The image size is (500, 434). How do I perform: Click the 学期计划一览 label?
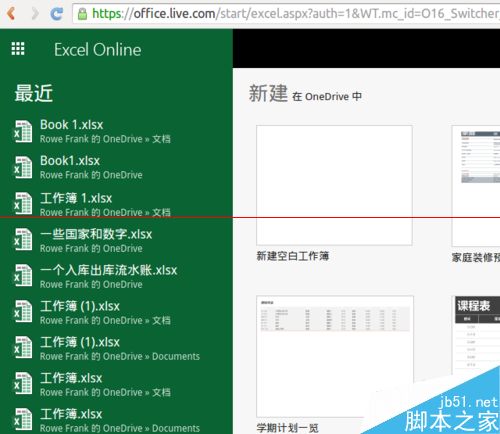tap(287, 428)
